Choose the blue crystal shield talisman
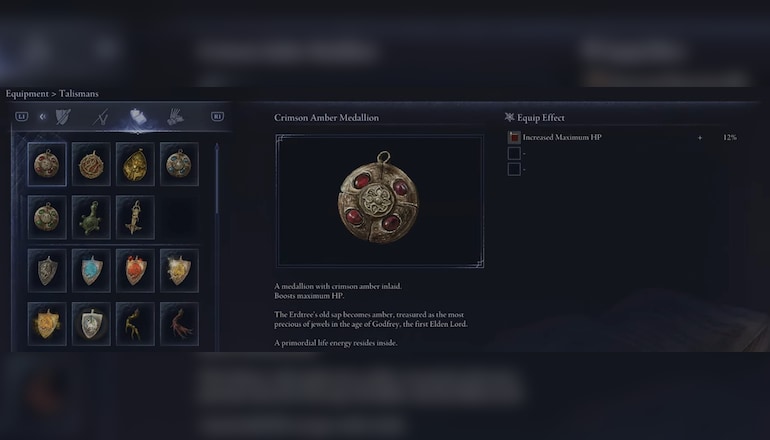 click(91, 271)
